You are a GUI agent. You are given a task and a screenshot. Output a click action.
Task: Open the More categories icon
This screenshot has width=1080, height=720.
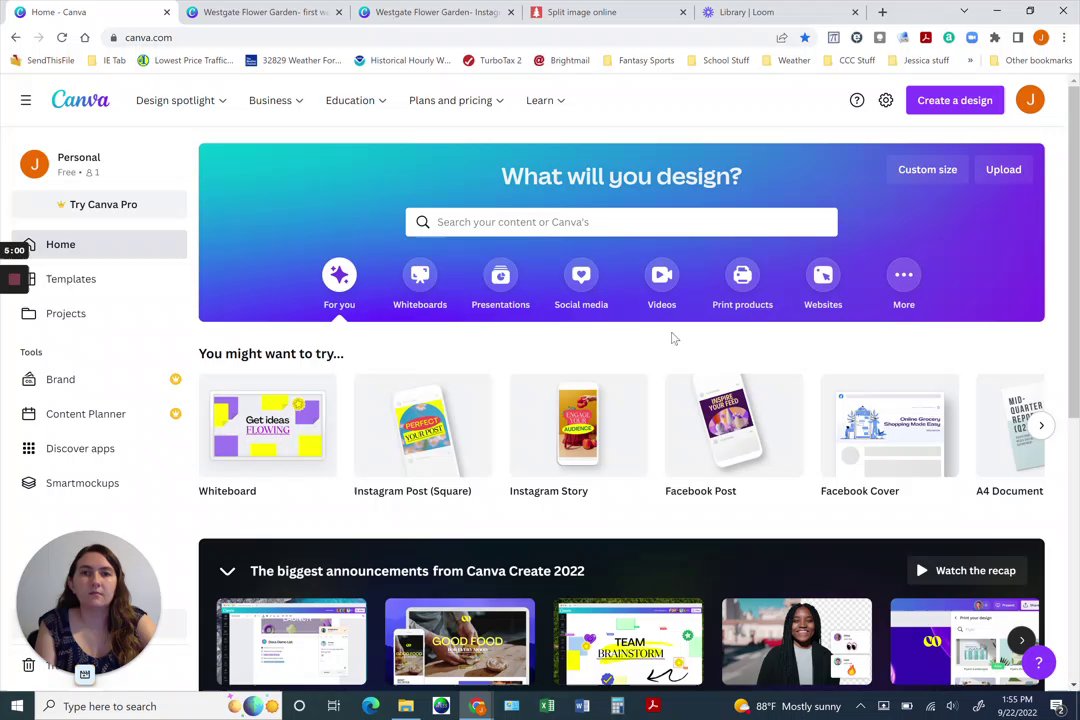[x=904, y=275]
